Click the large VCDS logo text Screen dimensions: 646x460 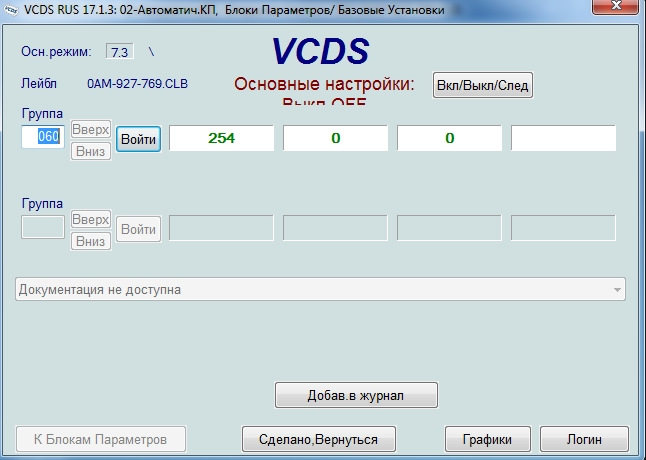[x=320, y=51]
